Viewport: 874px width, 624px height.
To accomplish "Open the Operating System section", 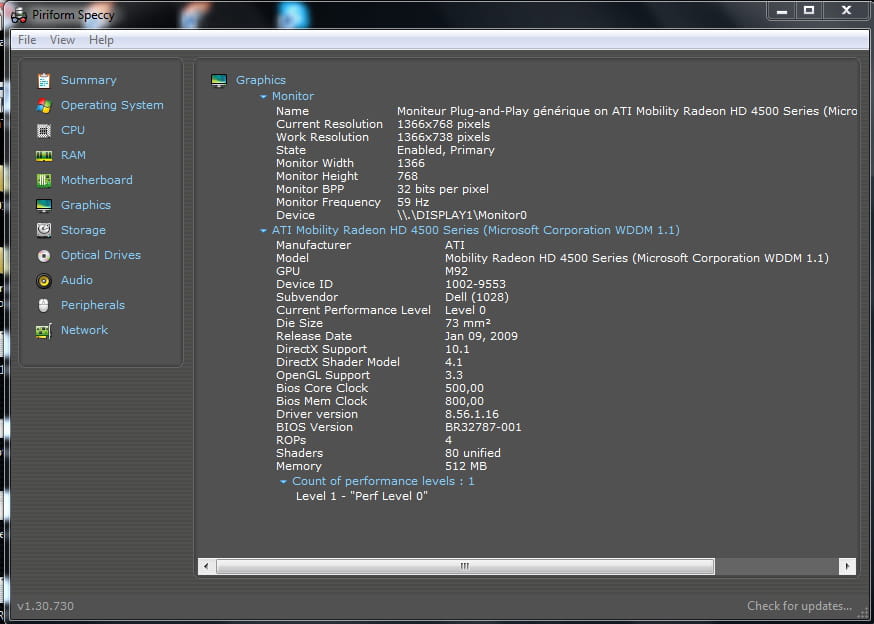I will pyautogui.click(x=112, y=105).
